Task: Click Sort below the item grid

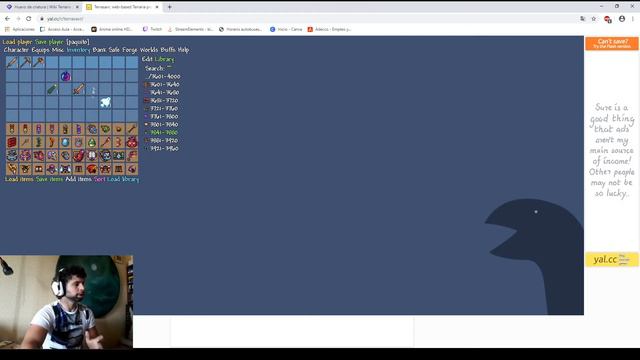Action: [x=100, y=179]
